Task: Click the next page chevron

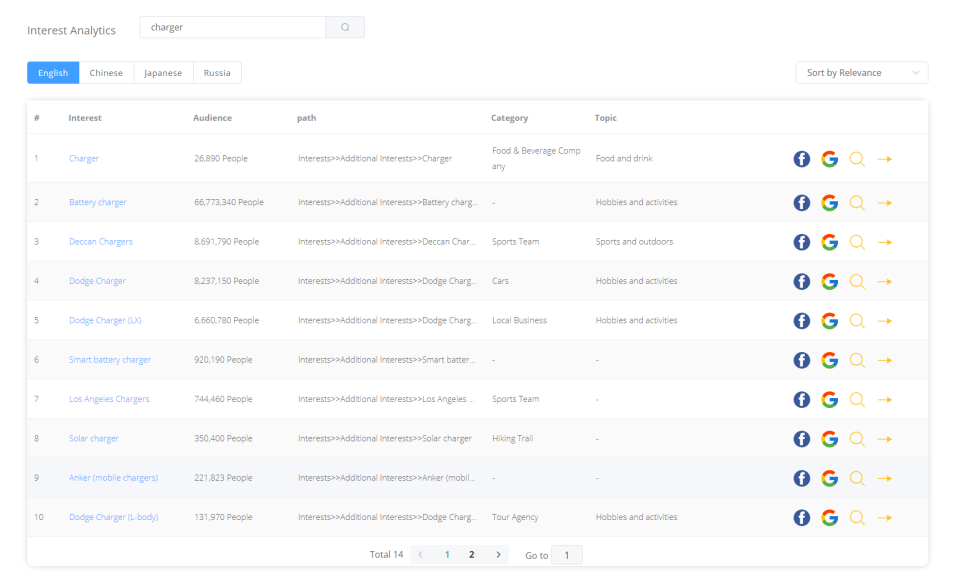Action: (x=498, y=555)
